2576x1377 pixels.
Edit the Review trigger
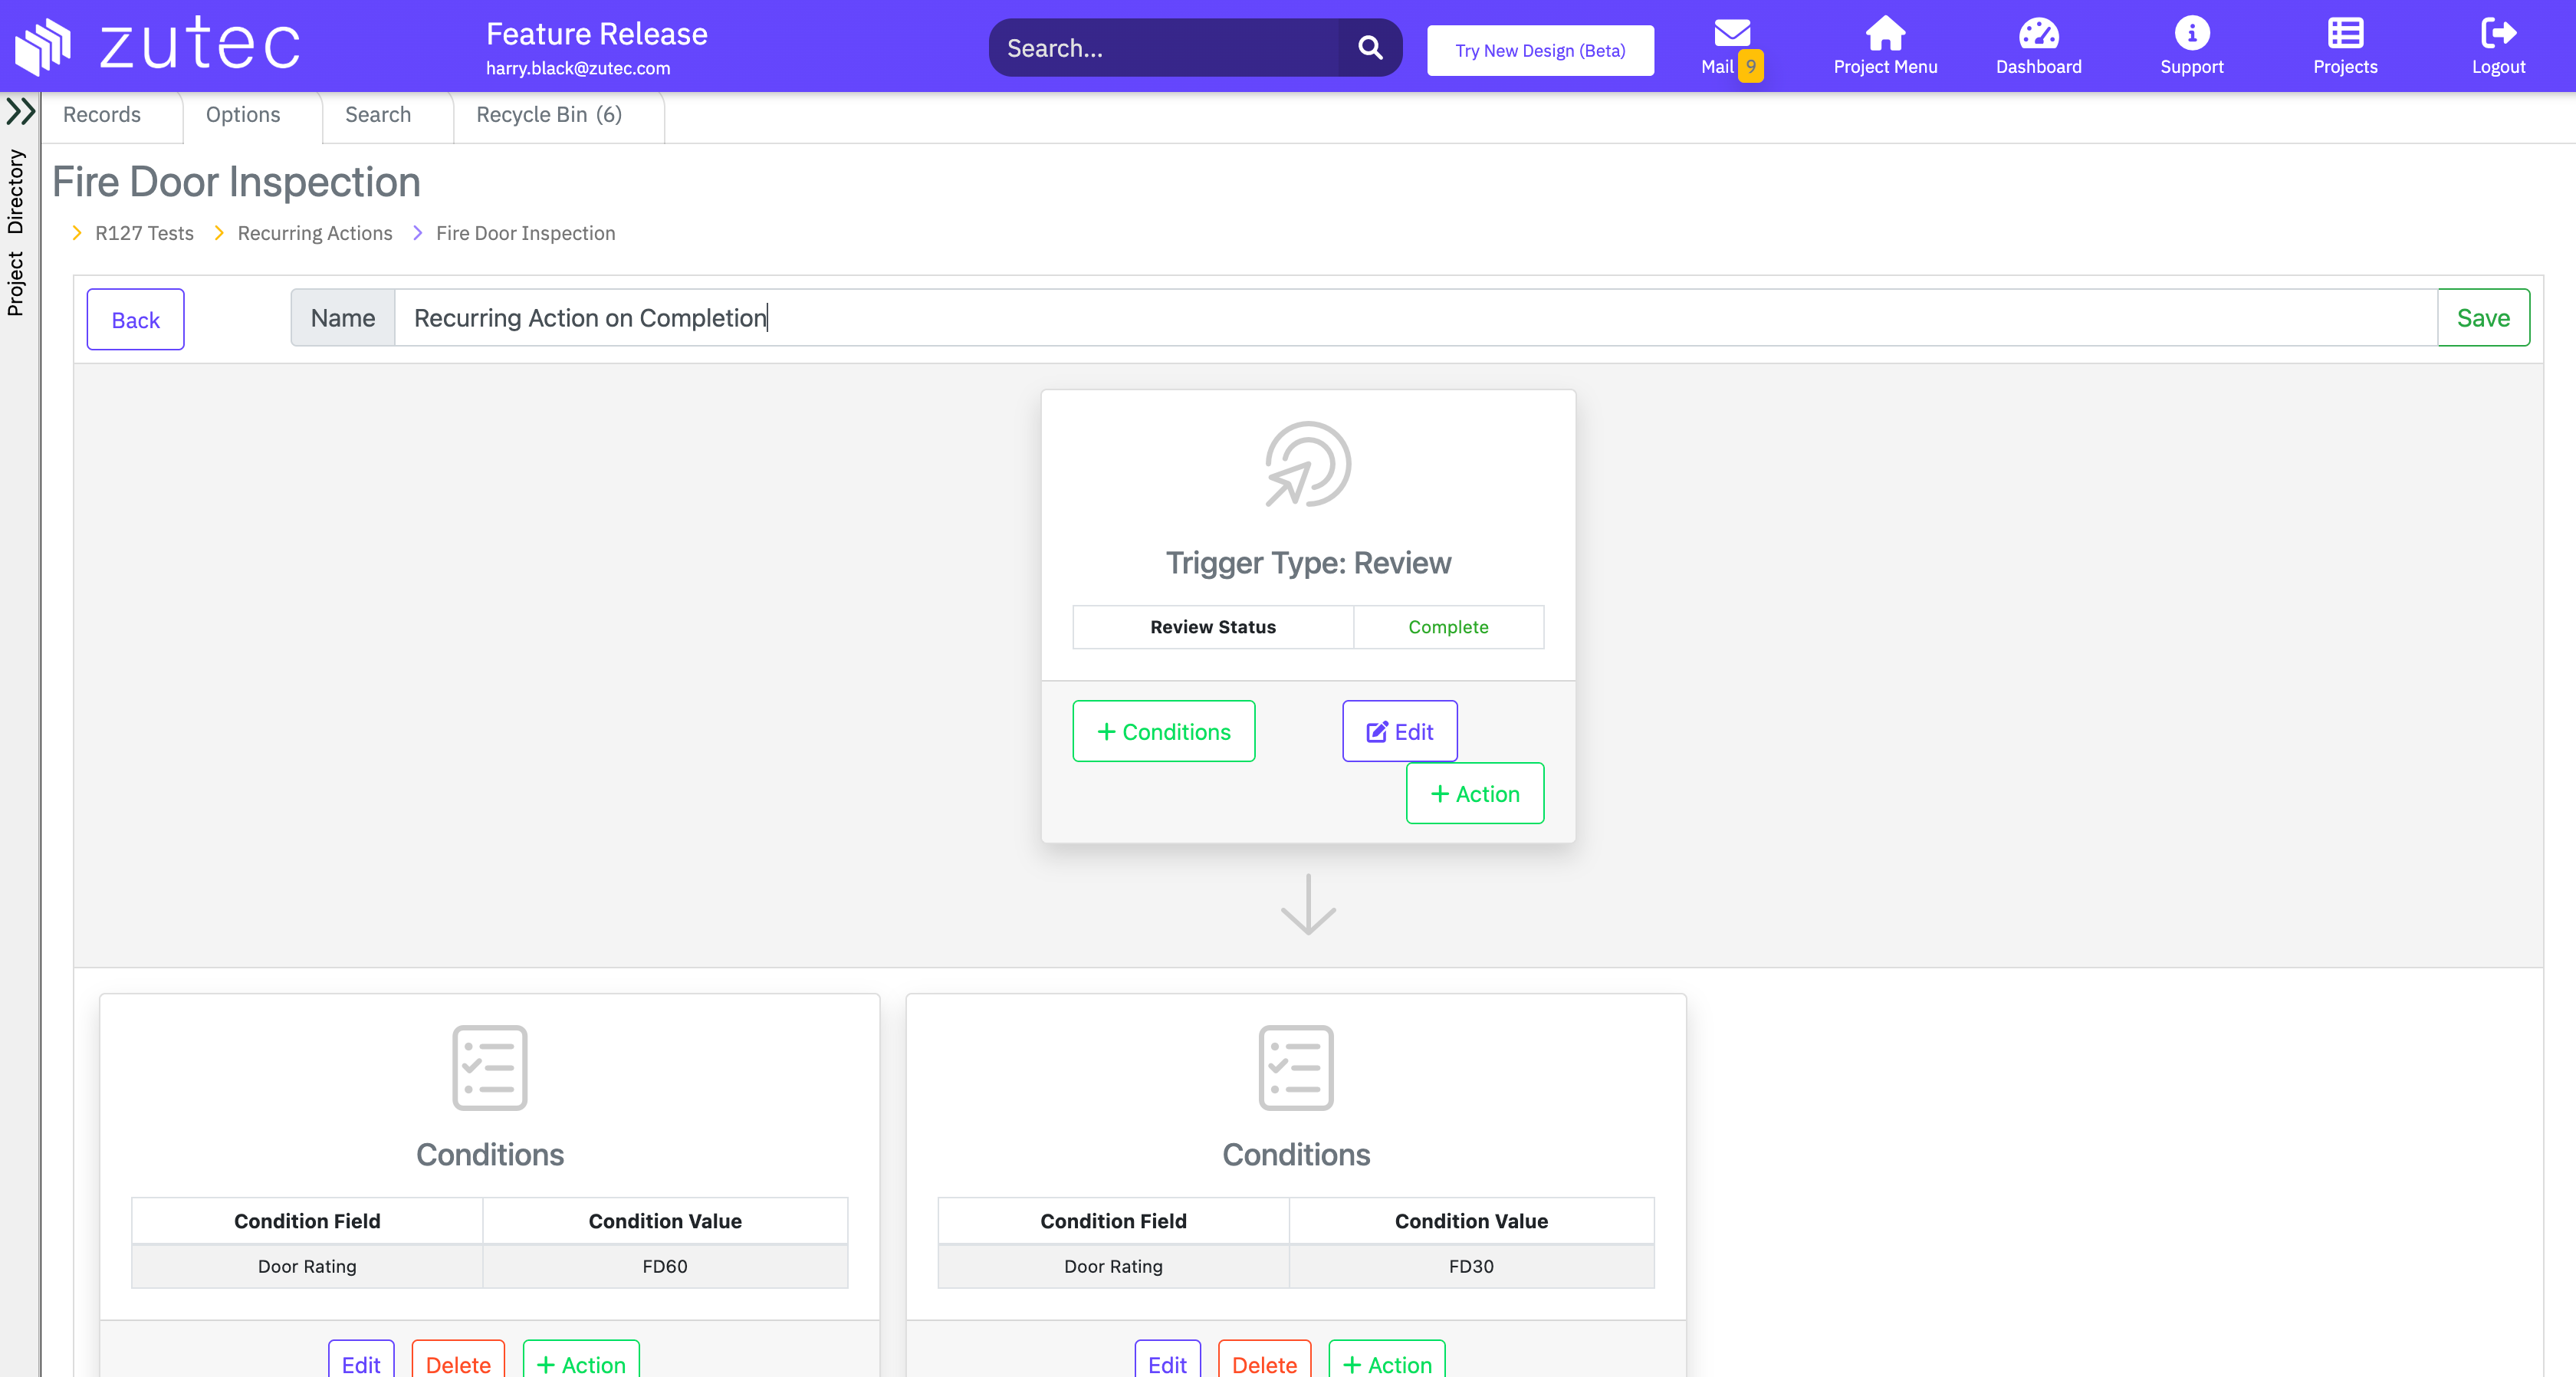pyautogui.click(x=1399, y=731)
